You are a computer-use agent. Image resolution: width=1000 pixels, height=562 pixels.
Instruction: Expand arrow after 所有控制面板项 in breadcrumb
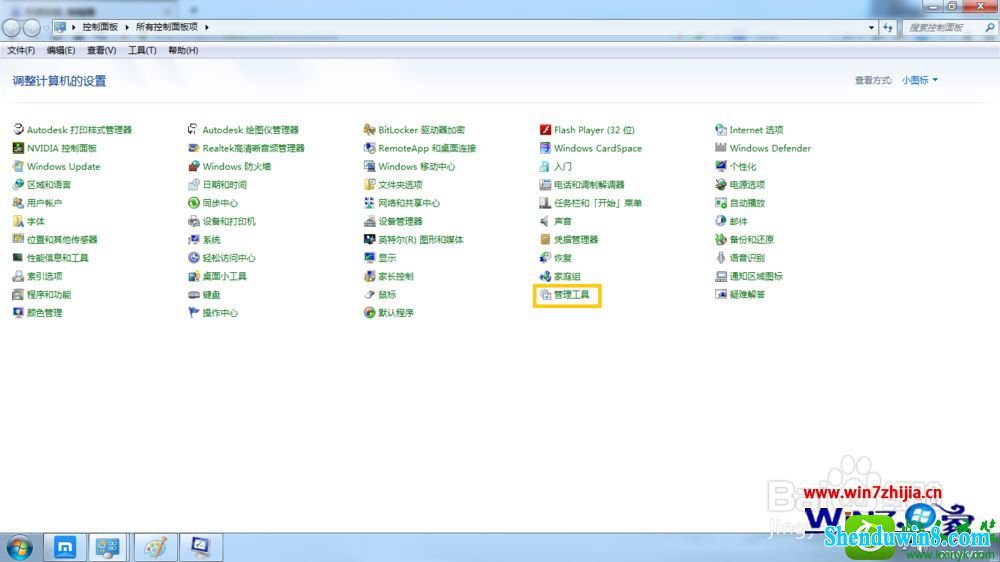pyautogui.click(x=207, y=27)
